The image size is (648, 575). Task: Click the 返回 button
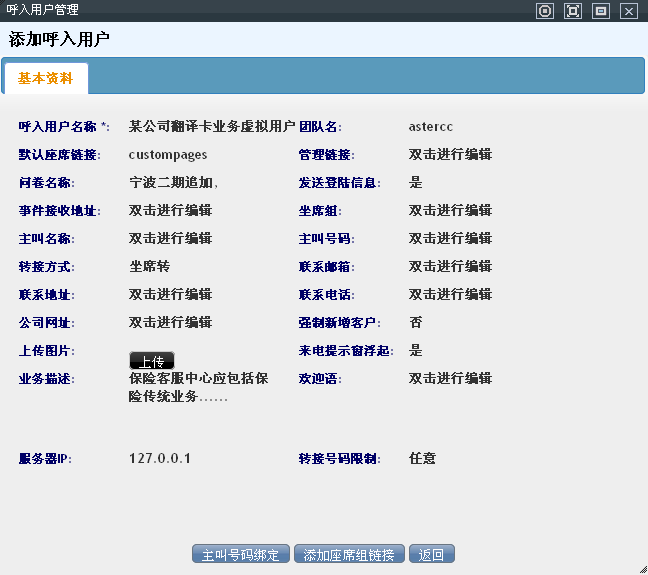431,554
